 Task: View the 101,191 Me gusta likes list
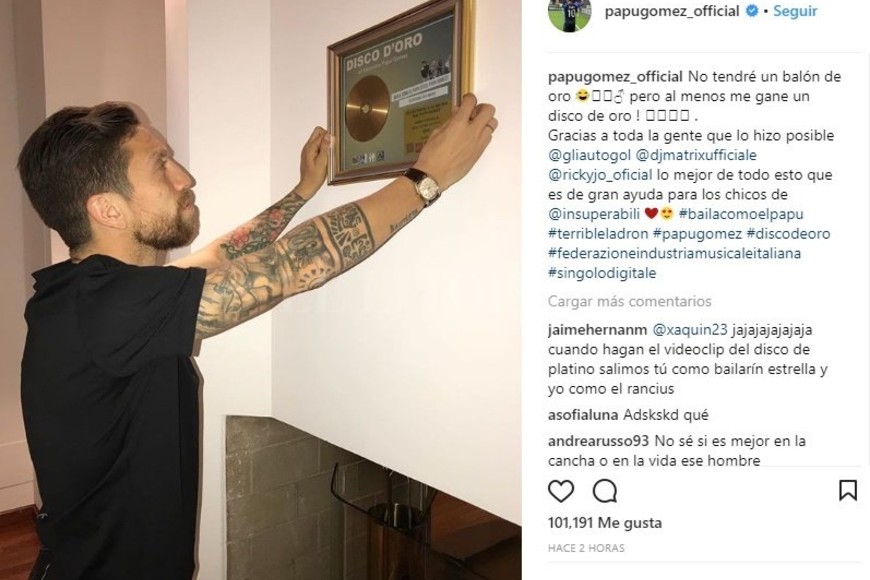[605, 523]
